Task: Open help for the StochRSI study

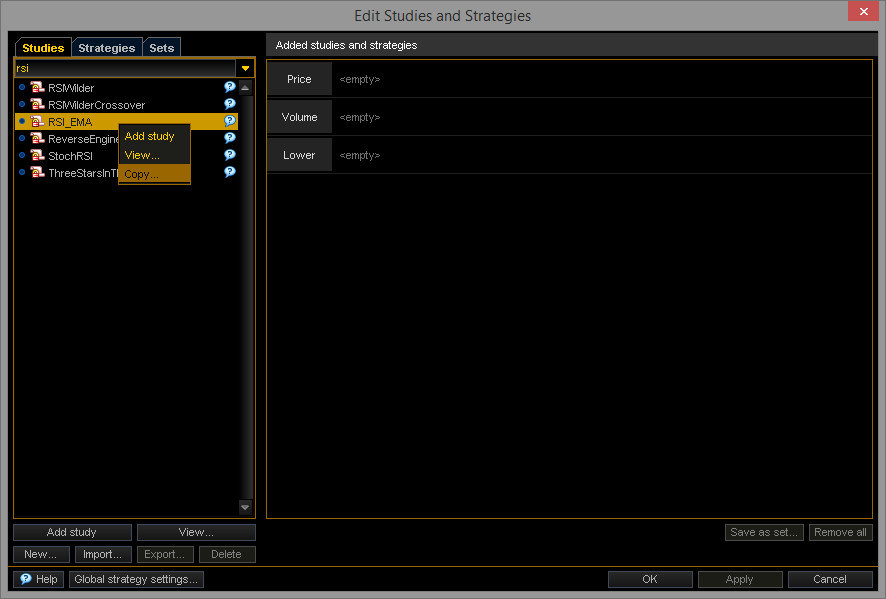Action: (229, 155)
